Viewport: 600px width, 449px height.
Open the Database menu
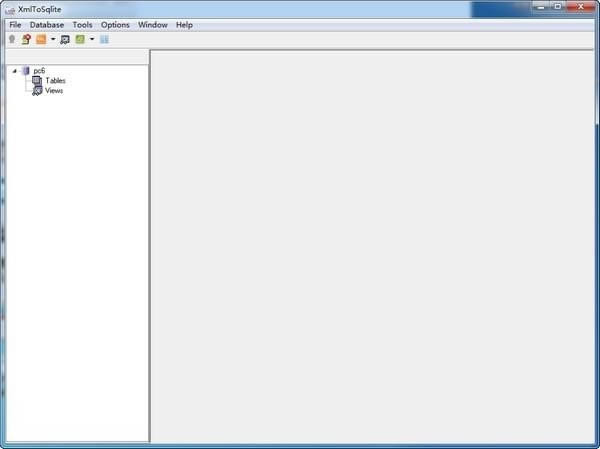coord(47,25)
